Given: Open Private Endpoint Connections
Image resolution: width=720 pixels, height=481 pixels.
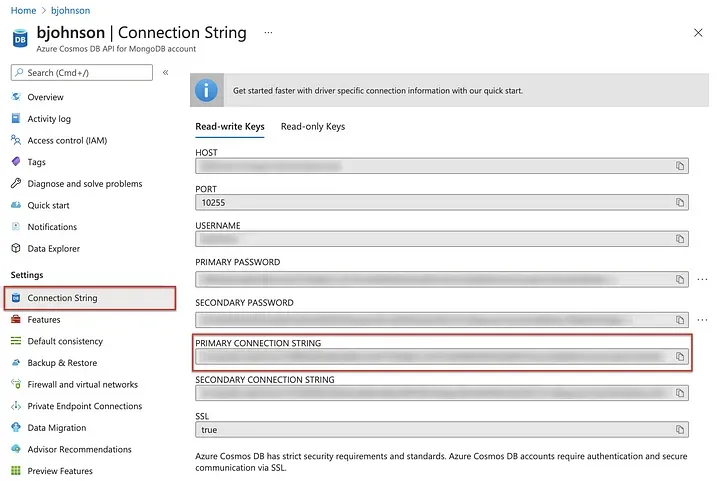Looking at the screenshot, I should tap(84, 406).
